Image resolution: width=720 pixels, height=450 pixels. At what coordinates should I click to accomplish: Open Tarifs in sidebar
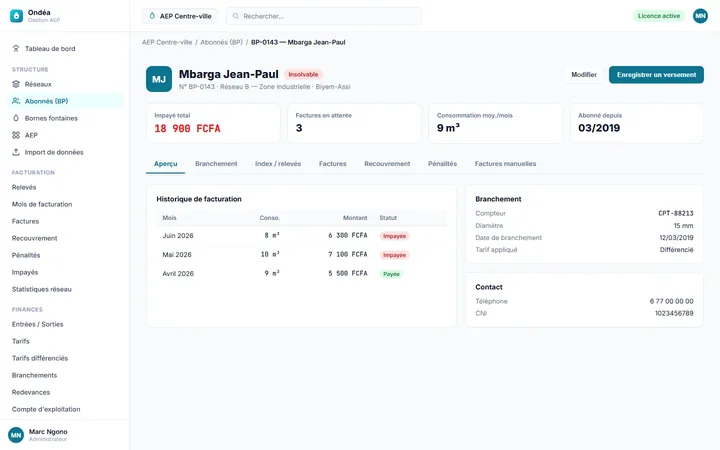coord(21,341)
